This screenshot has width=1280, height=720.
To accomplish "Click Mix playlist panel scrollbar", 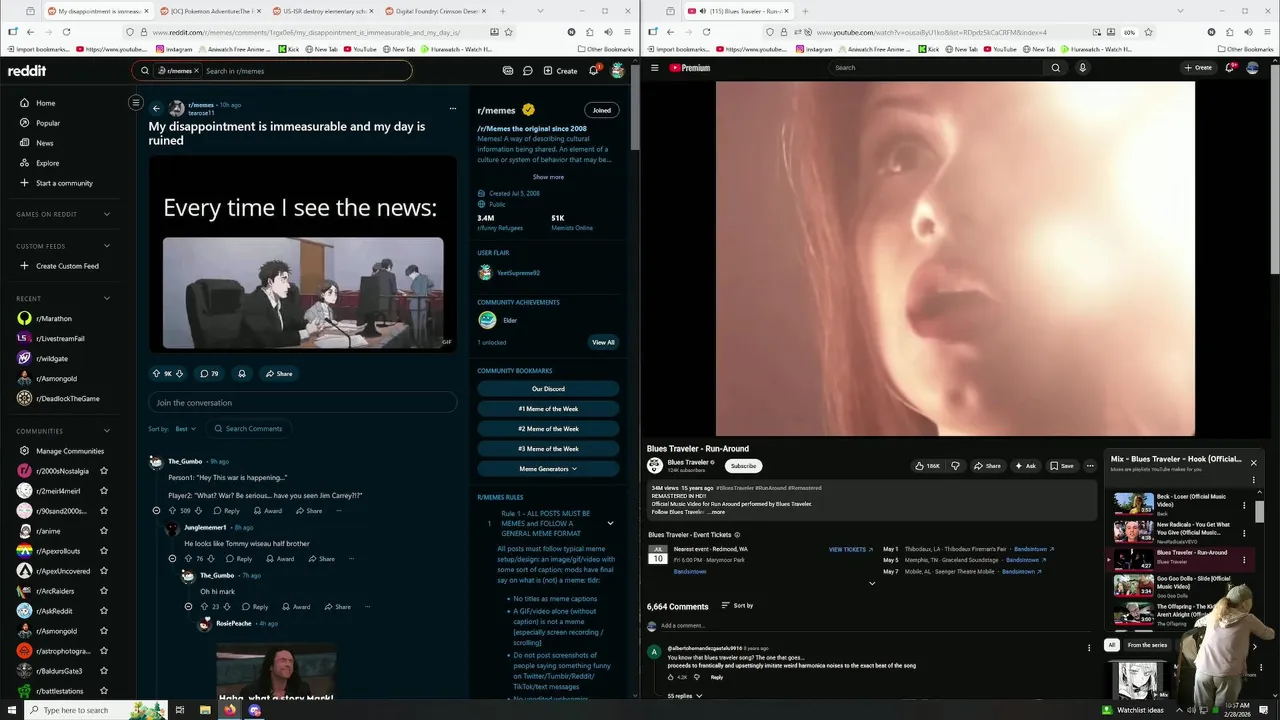I will point(1260,510).
